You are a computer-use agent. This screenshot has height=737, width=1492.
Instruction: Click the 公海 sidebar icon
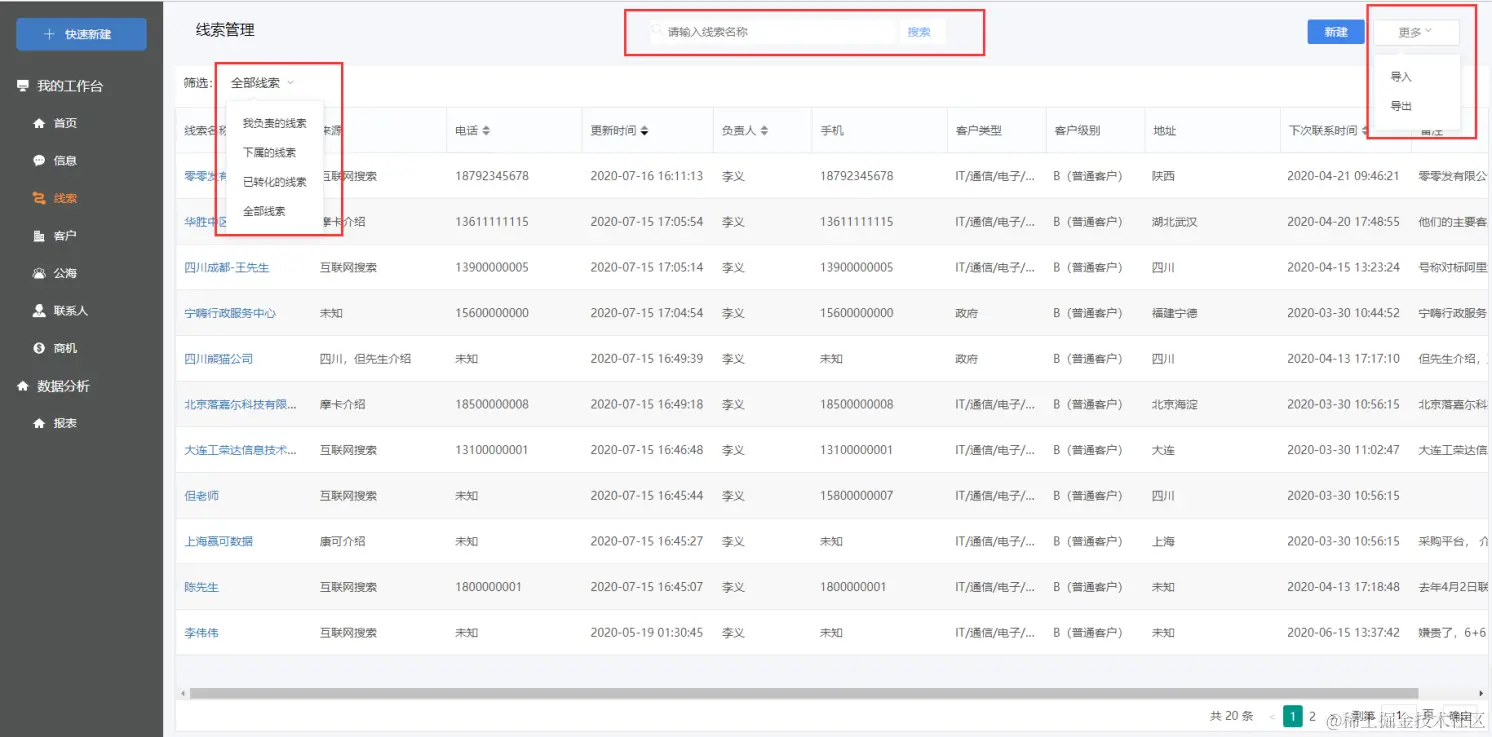point(39,273)
